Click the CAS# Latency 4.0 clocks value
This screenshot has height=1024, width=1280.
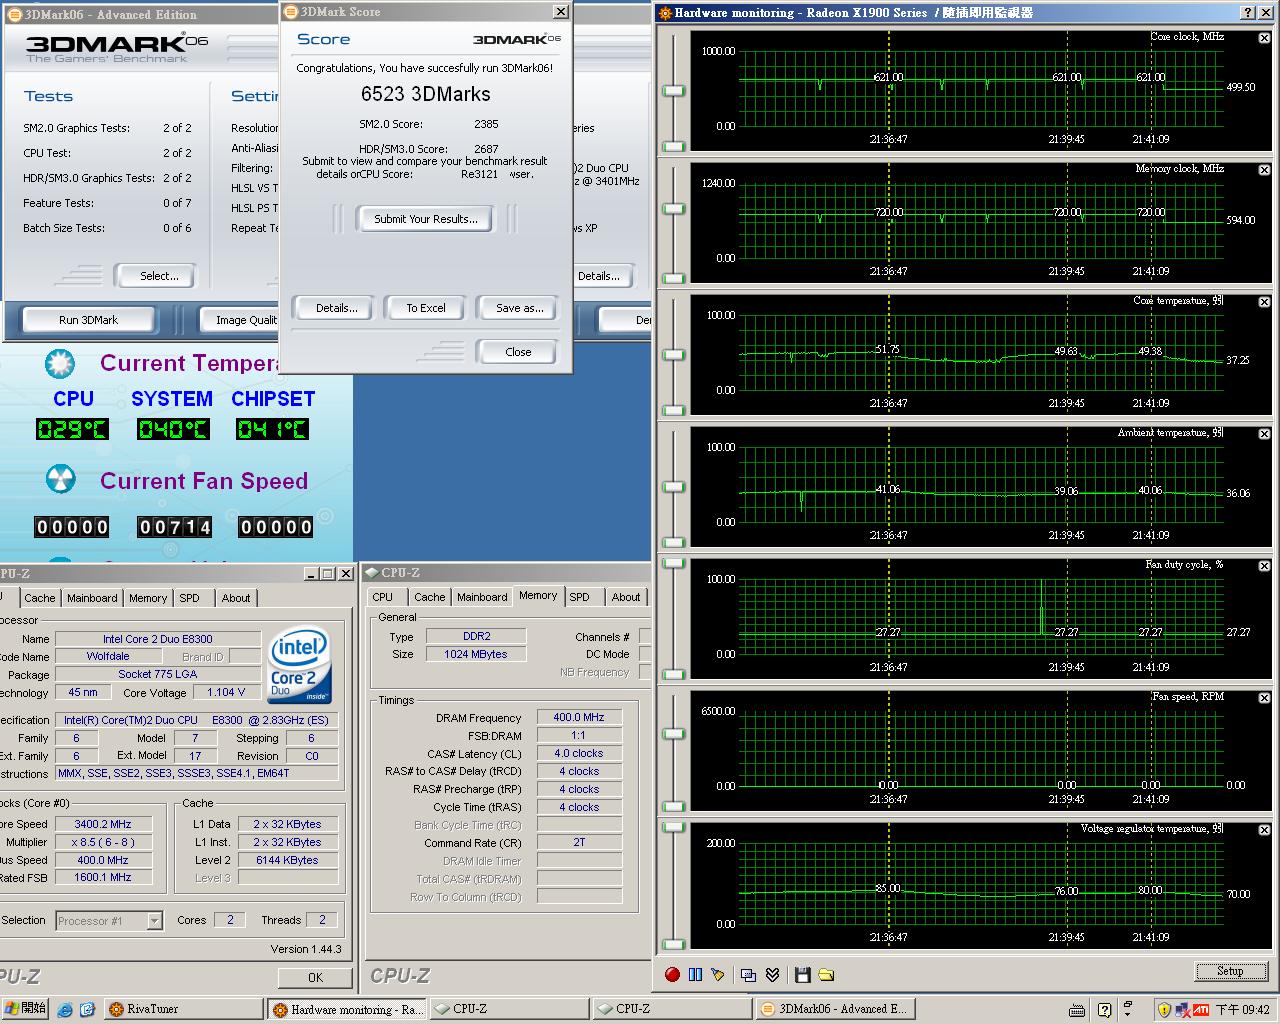click(579, 753)
